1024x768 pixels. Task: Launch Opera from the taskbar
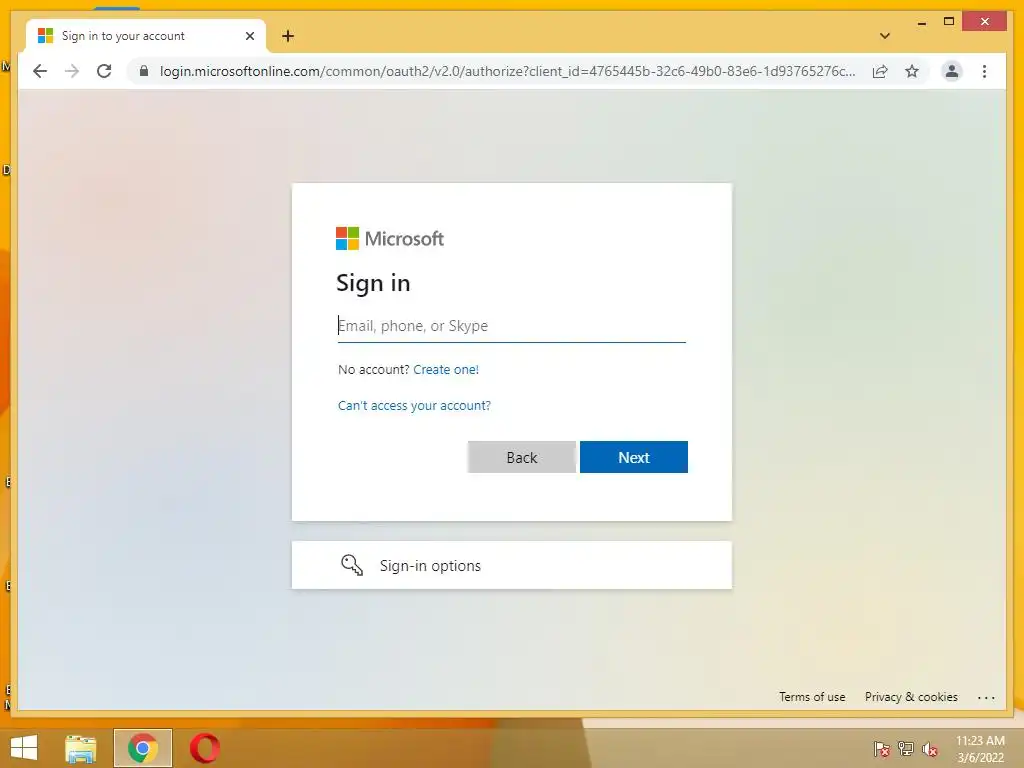[204, 748]
